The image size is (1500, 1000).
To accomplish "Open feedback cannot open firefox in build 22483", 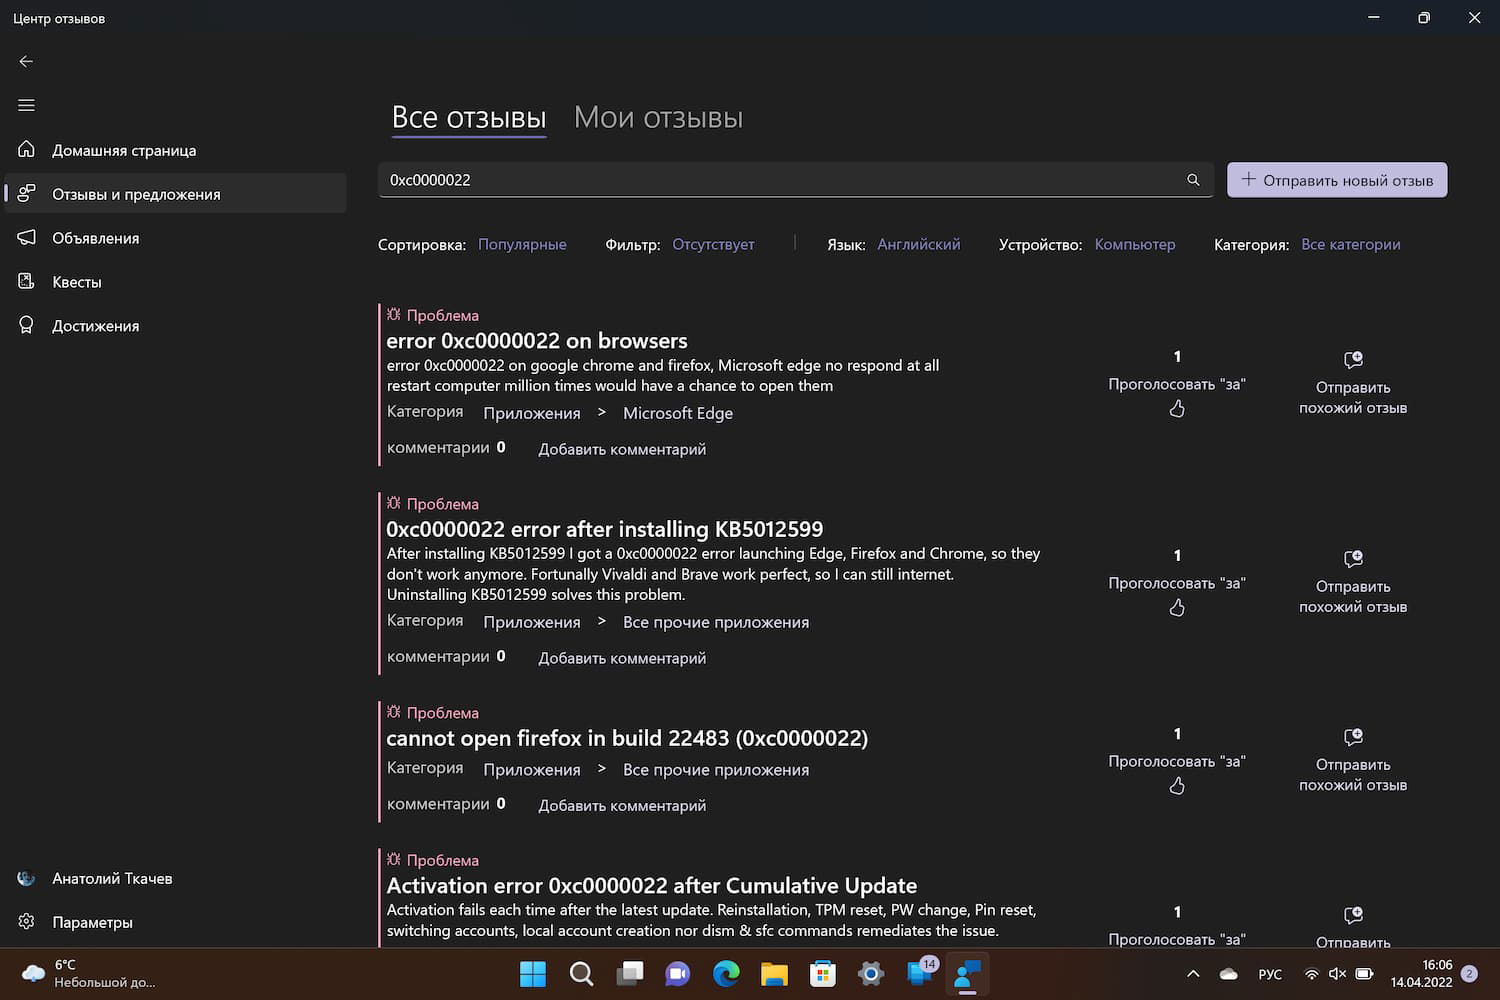I will [627, 738].
